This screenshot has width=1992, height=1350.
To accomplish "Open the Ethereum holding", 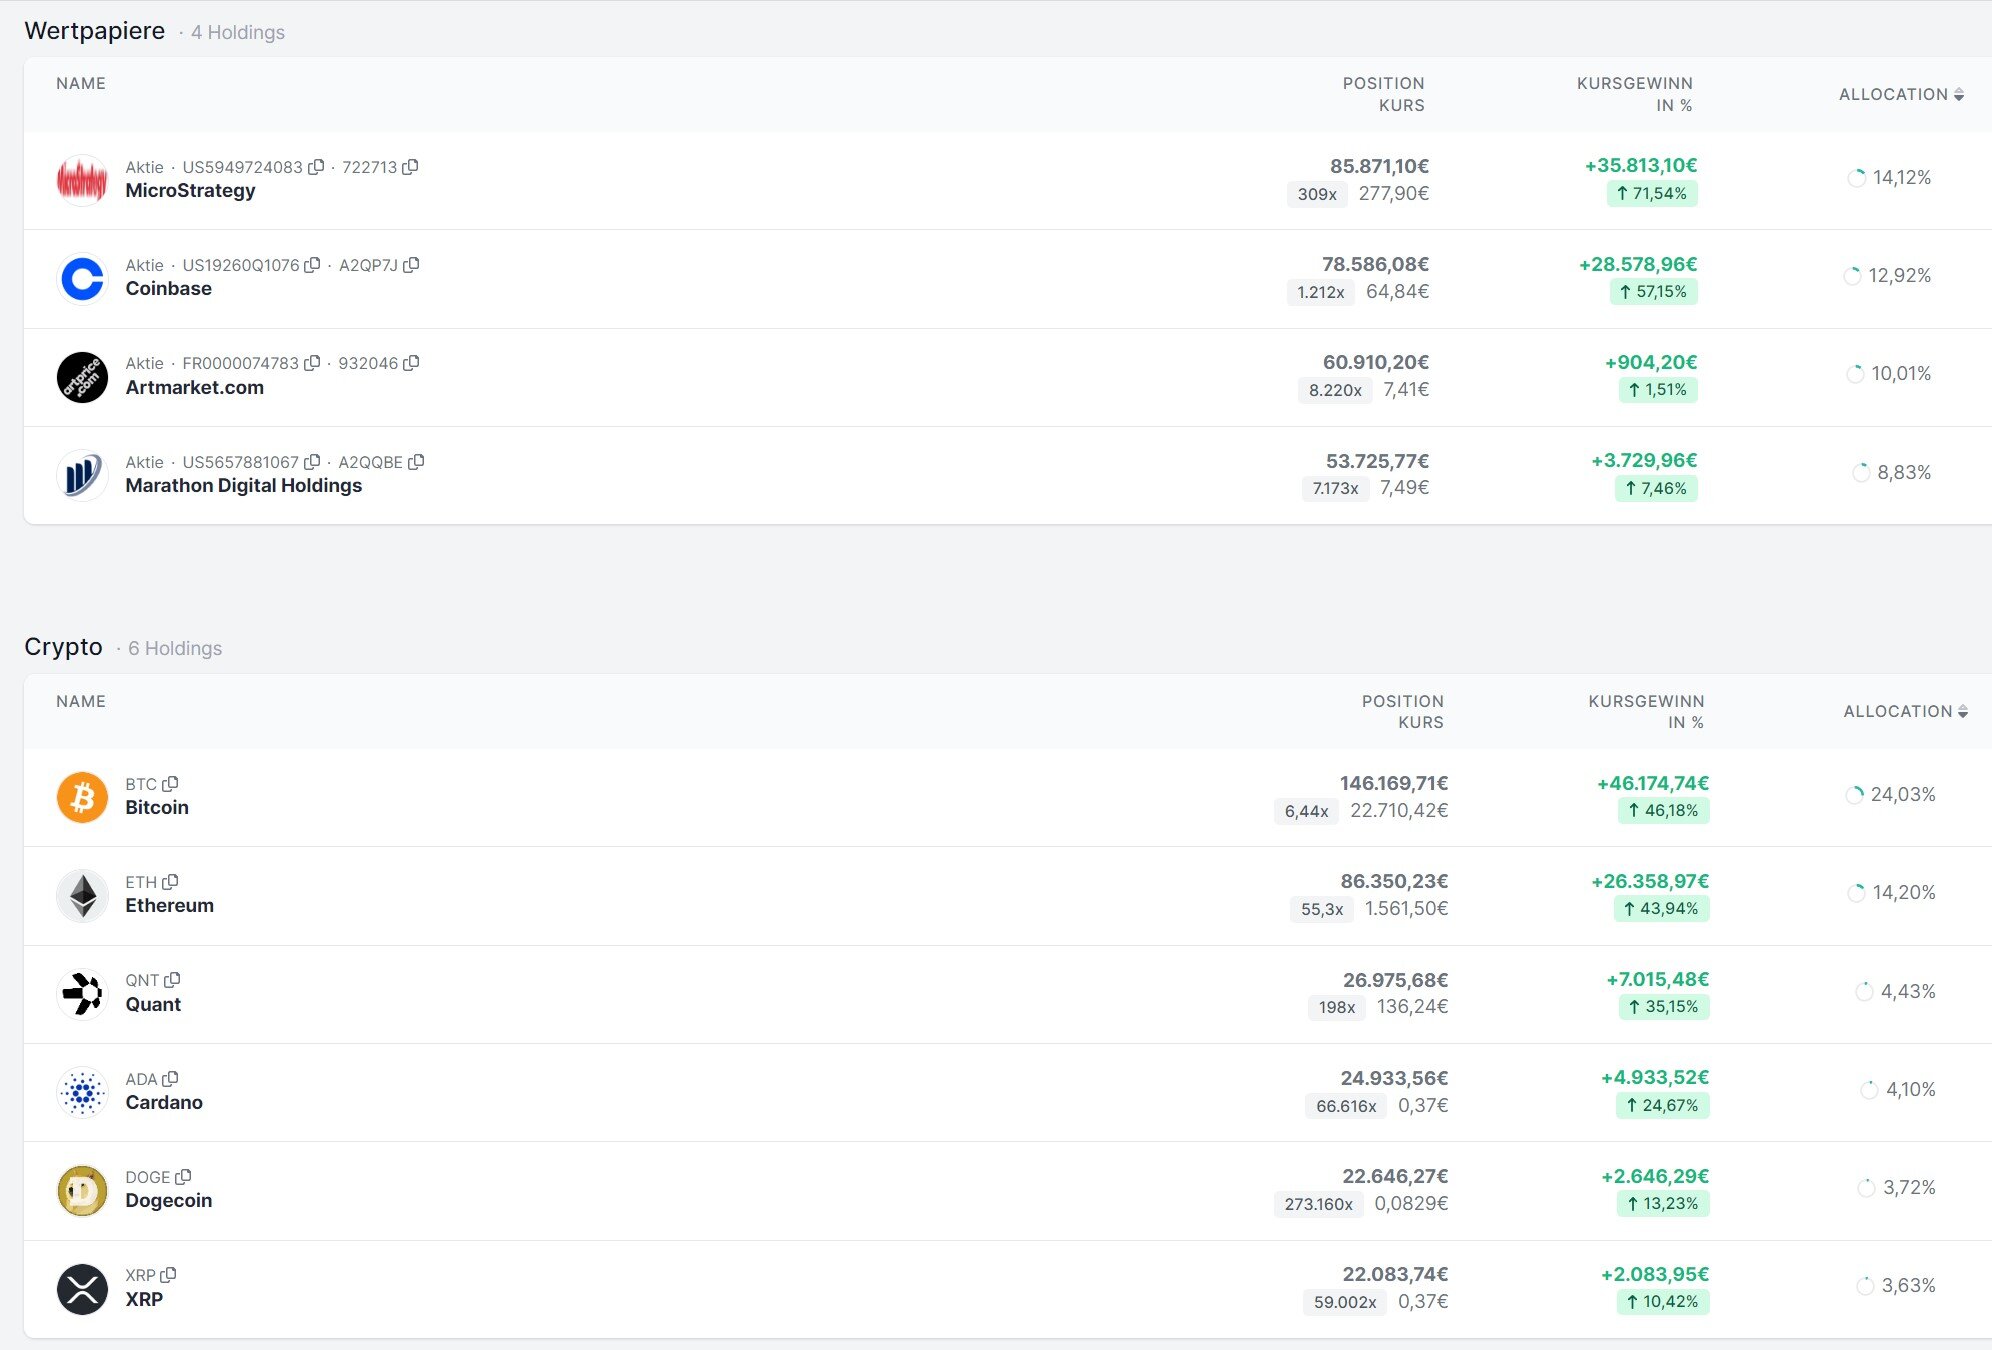I will pos(169,905).
